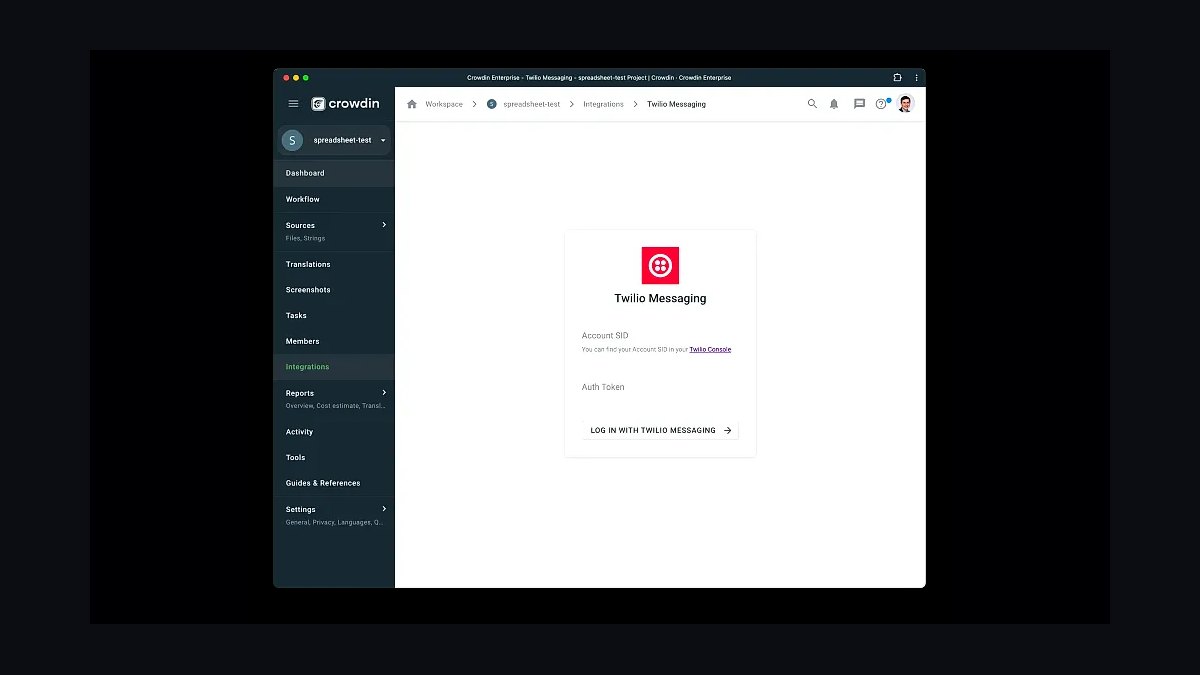Toggle the hamburger sidebar menu

[293, 104]
